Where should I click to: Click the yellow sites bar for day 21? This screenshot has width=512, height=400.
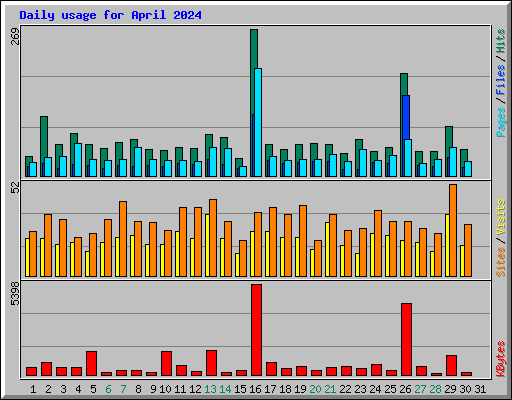click(x=327, y=249)
